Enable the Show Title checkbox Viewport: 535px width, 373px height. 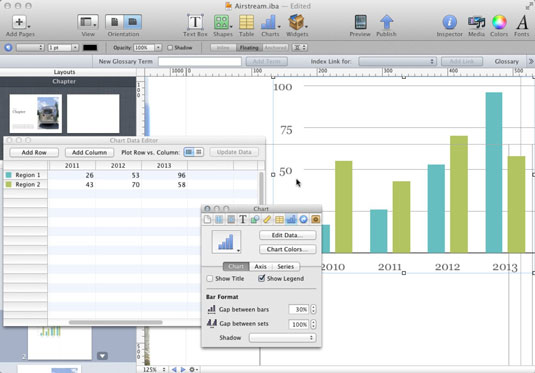[210, 278]
